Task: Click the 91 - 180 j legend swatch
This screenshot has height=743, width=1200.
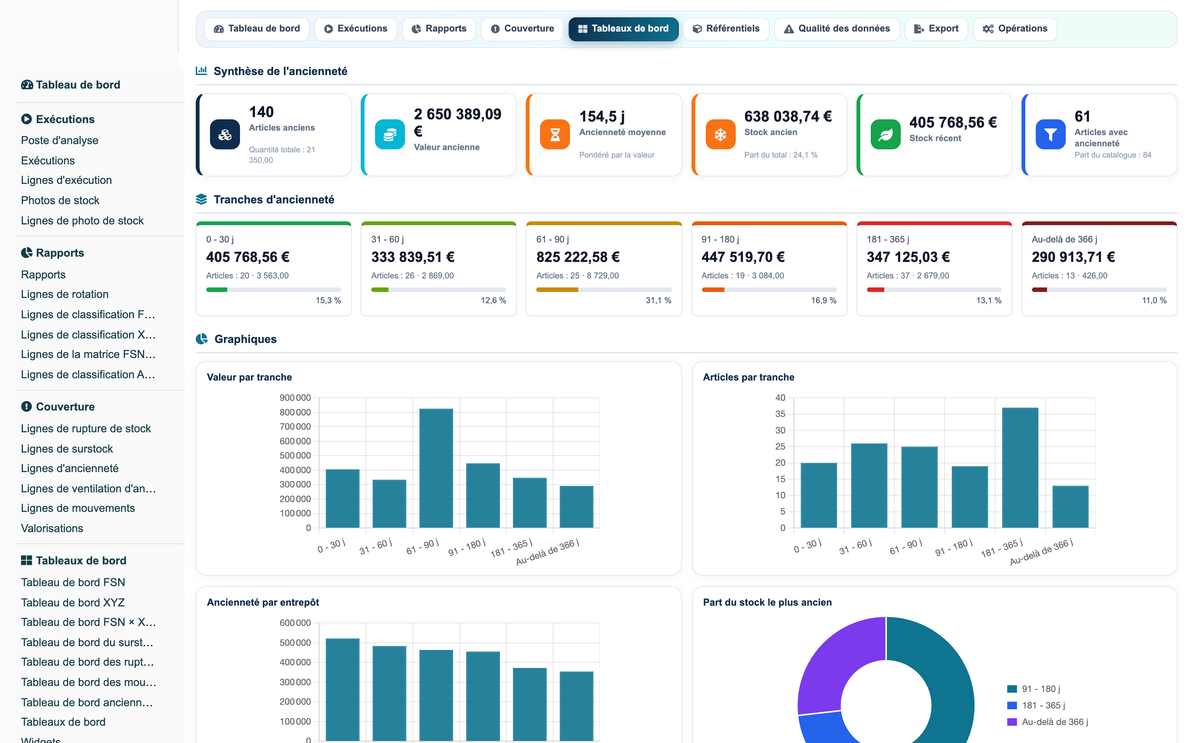Action: (1012, 689)
